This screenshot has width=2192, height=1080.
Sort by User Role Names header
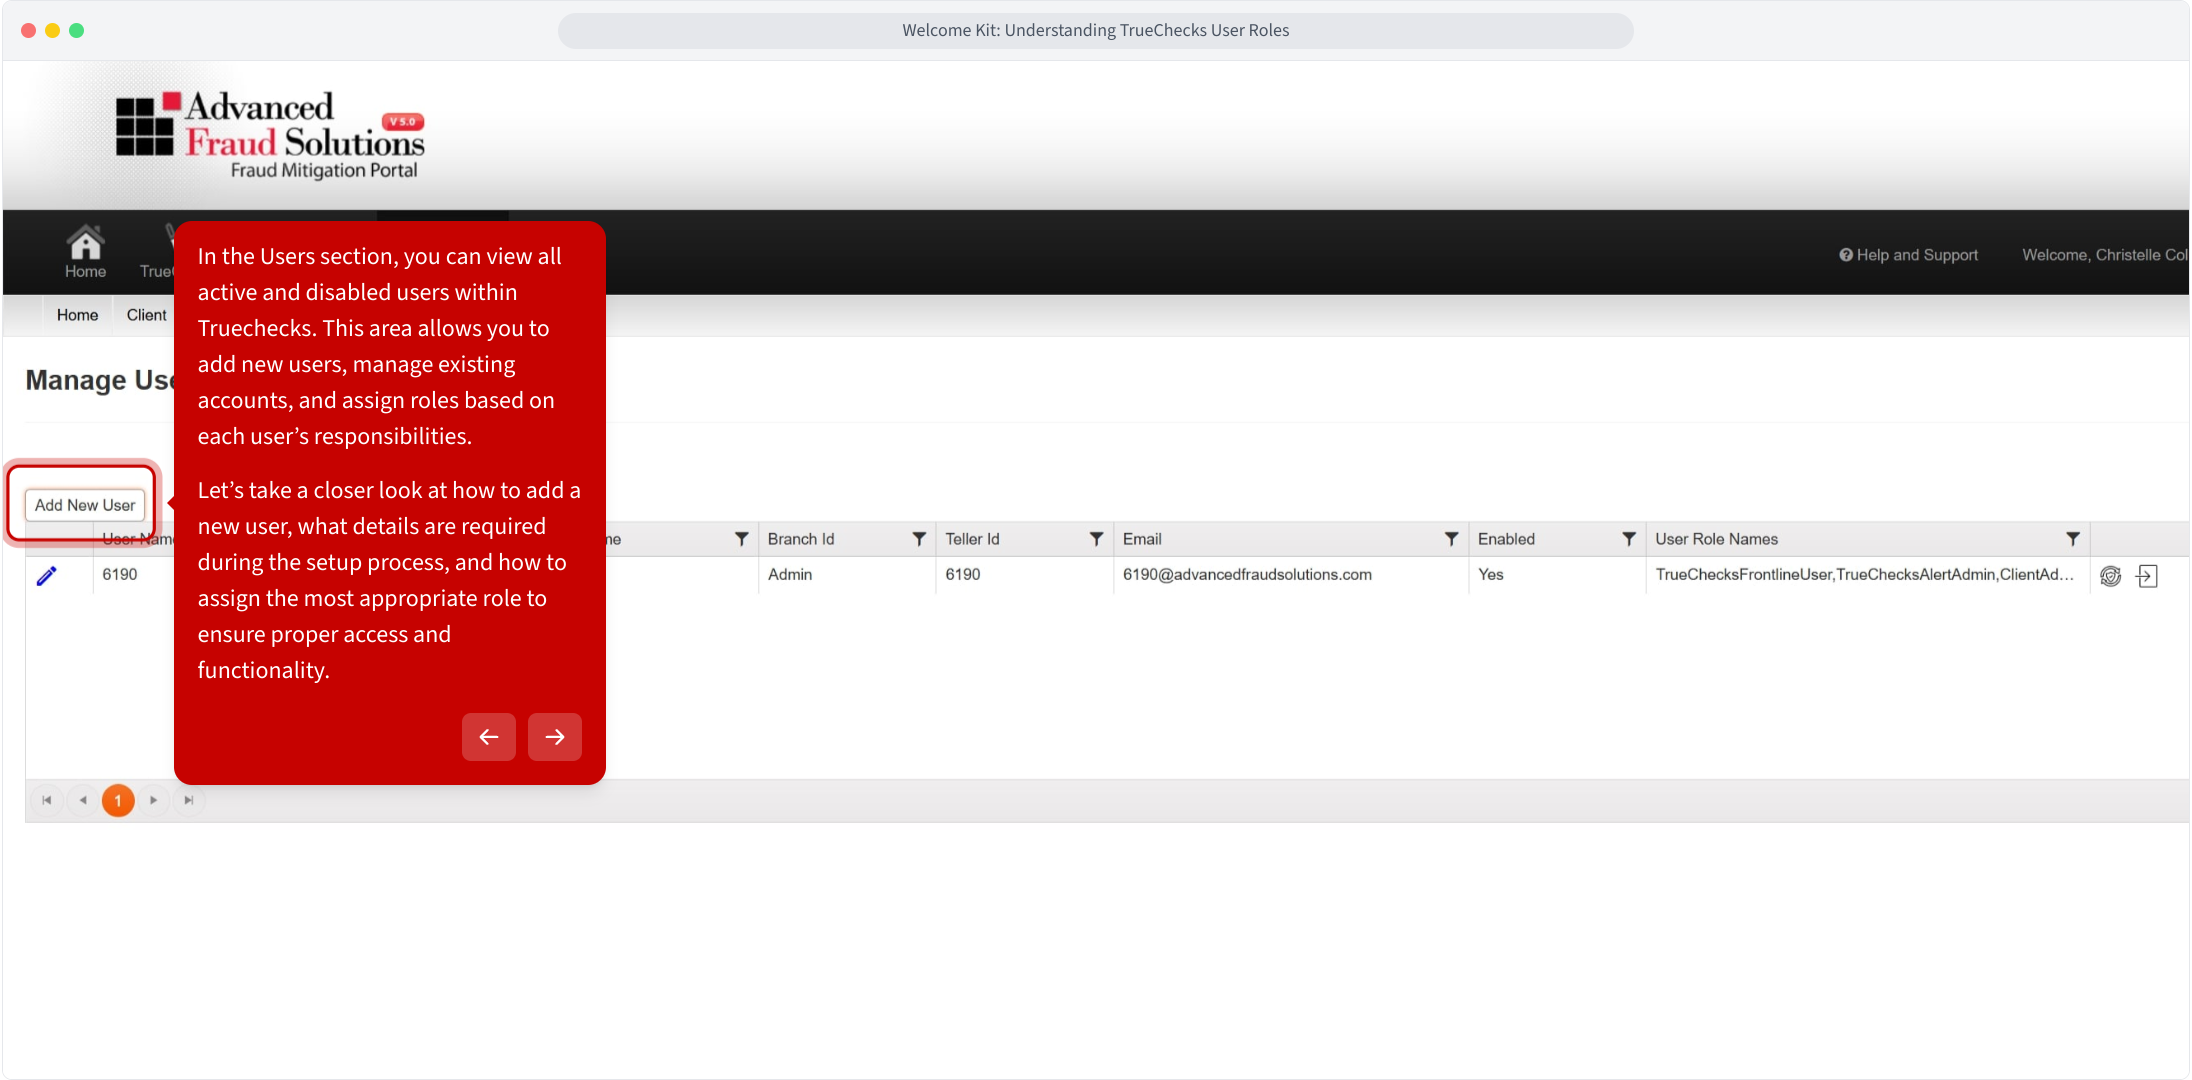click(1716, 539)
